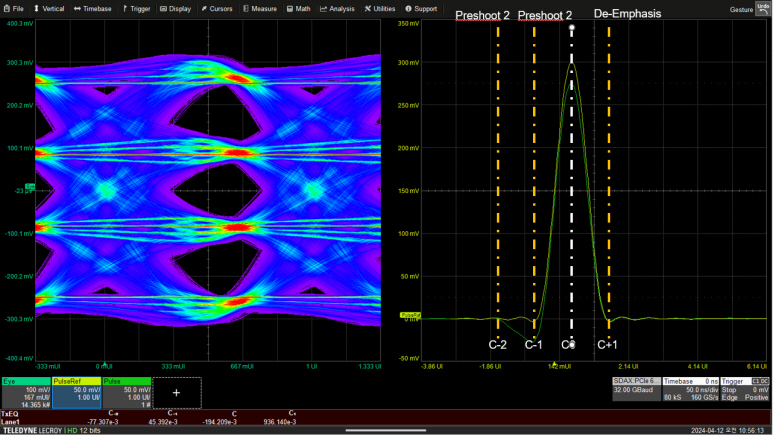Click trigger delay marker at 0 mUI

(104, 362)
